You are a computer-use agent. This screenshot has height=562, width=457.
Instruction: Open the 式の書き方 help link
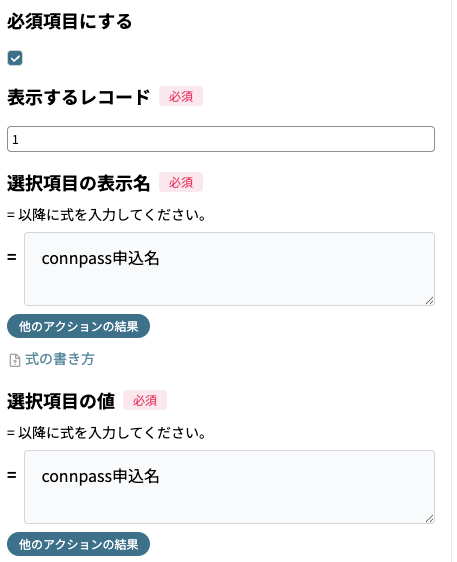pyautogui.click(x=60, y=359)
